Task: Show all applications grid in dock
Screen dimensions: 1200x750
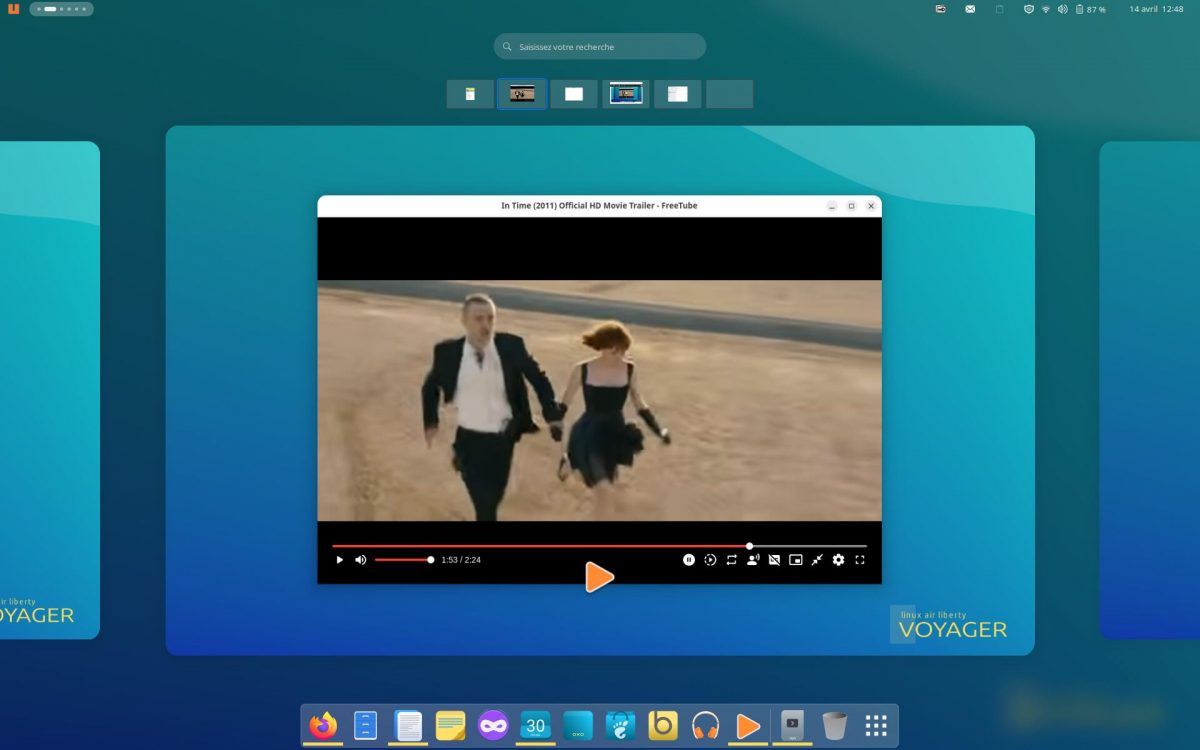Action: pyautogui.click(x=876, y=725)
